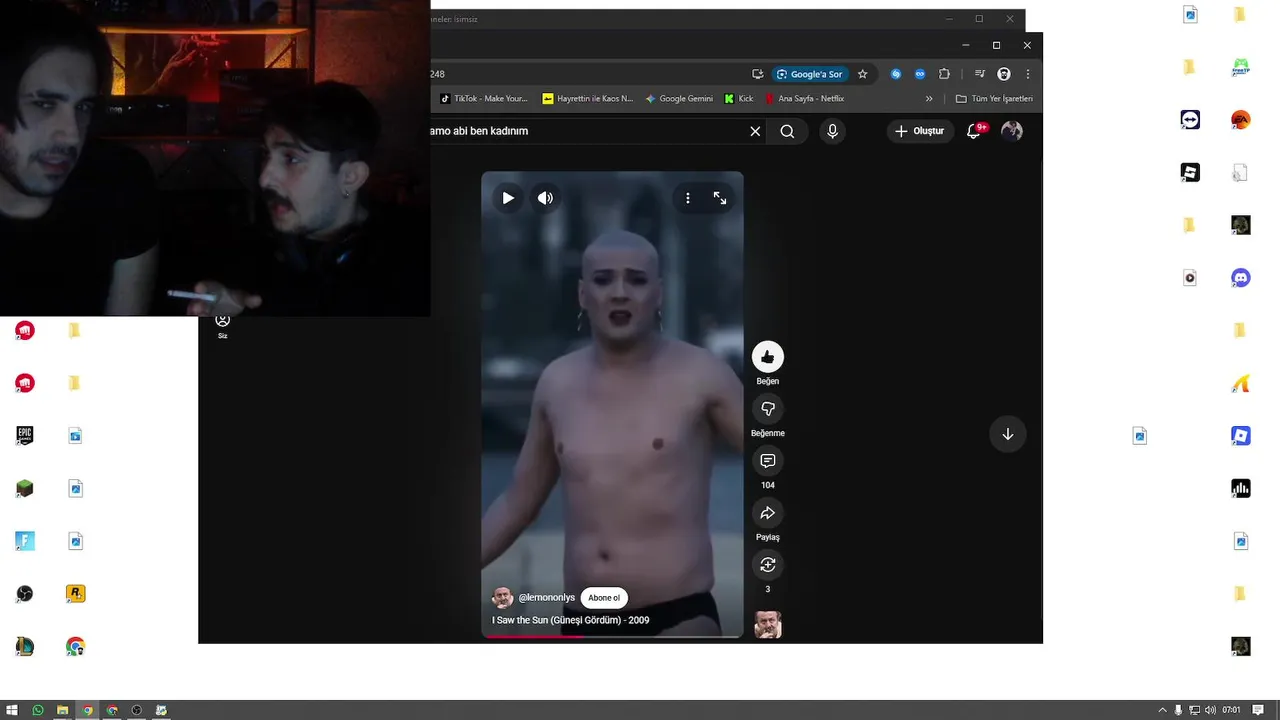Open the Windows Start button

(12, 710)
